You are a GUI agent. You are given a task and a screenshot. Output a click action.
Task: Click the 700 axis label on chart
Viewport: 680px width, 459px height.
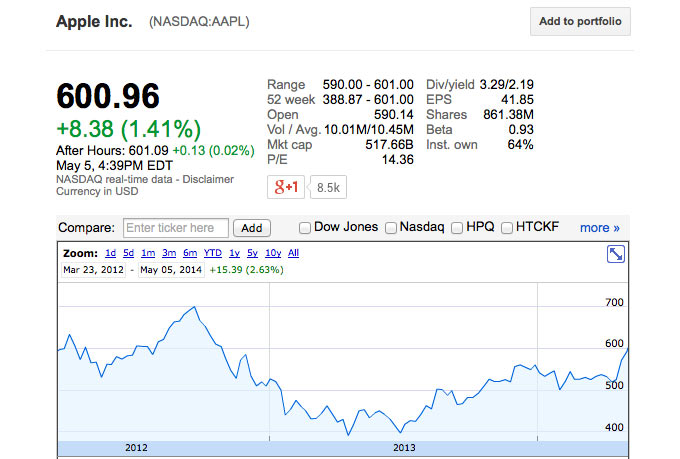[x=614, y=302]
